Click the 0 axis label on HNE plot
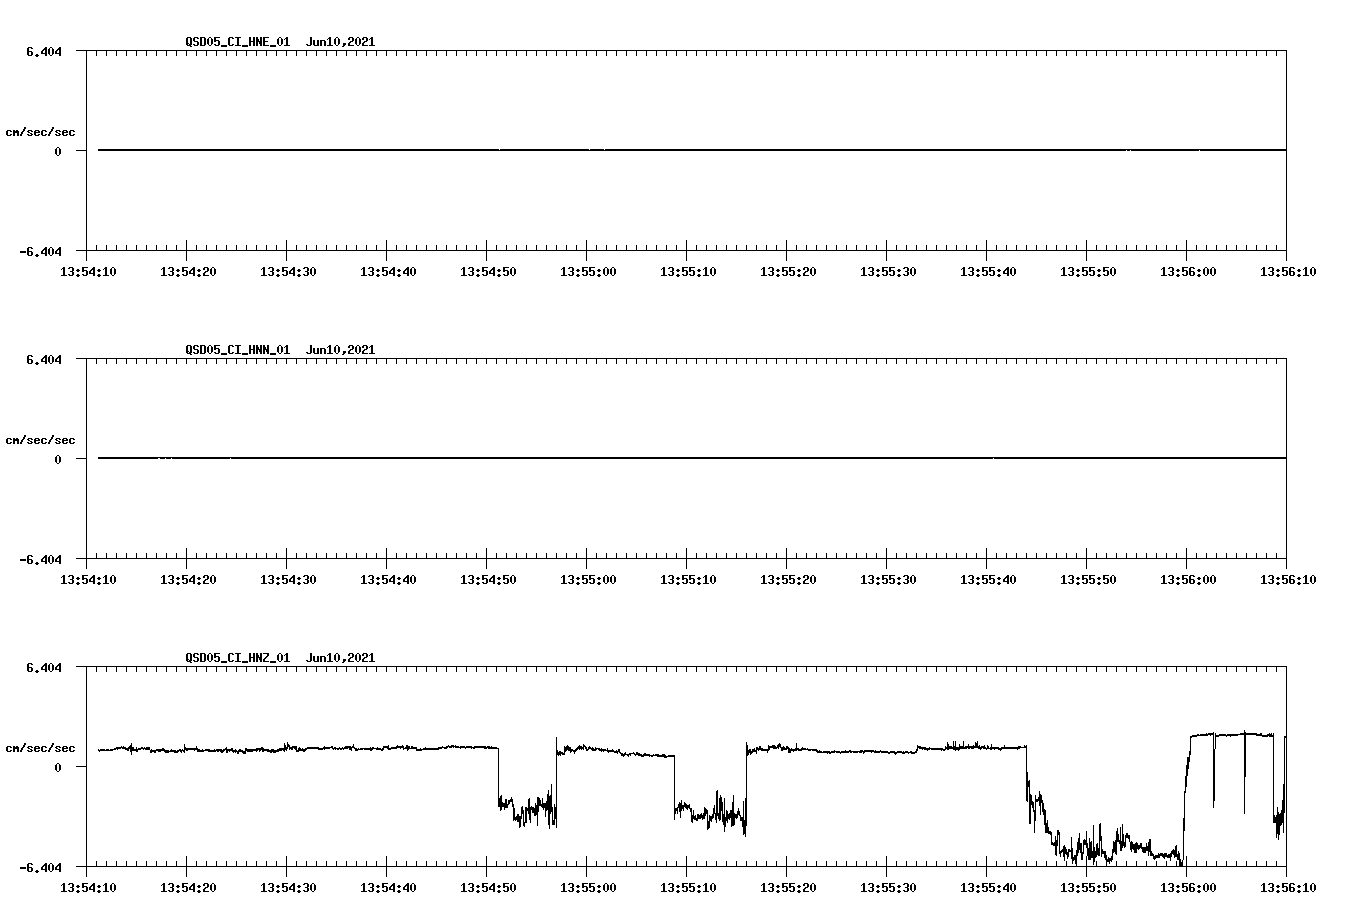The width and height of the screenshot is (1358, 924). point(58,151)
